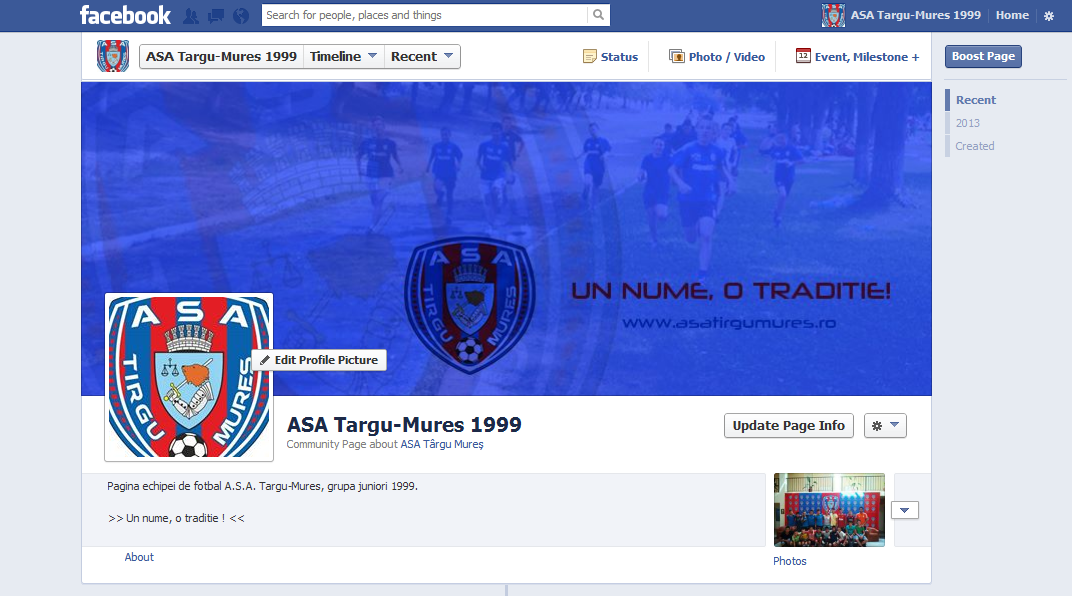
Task: Jump to Created in the timeline sidebar
Action: pyautogui.click(x=975, y=146)
